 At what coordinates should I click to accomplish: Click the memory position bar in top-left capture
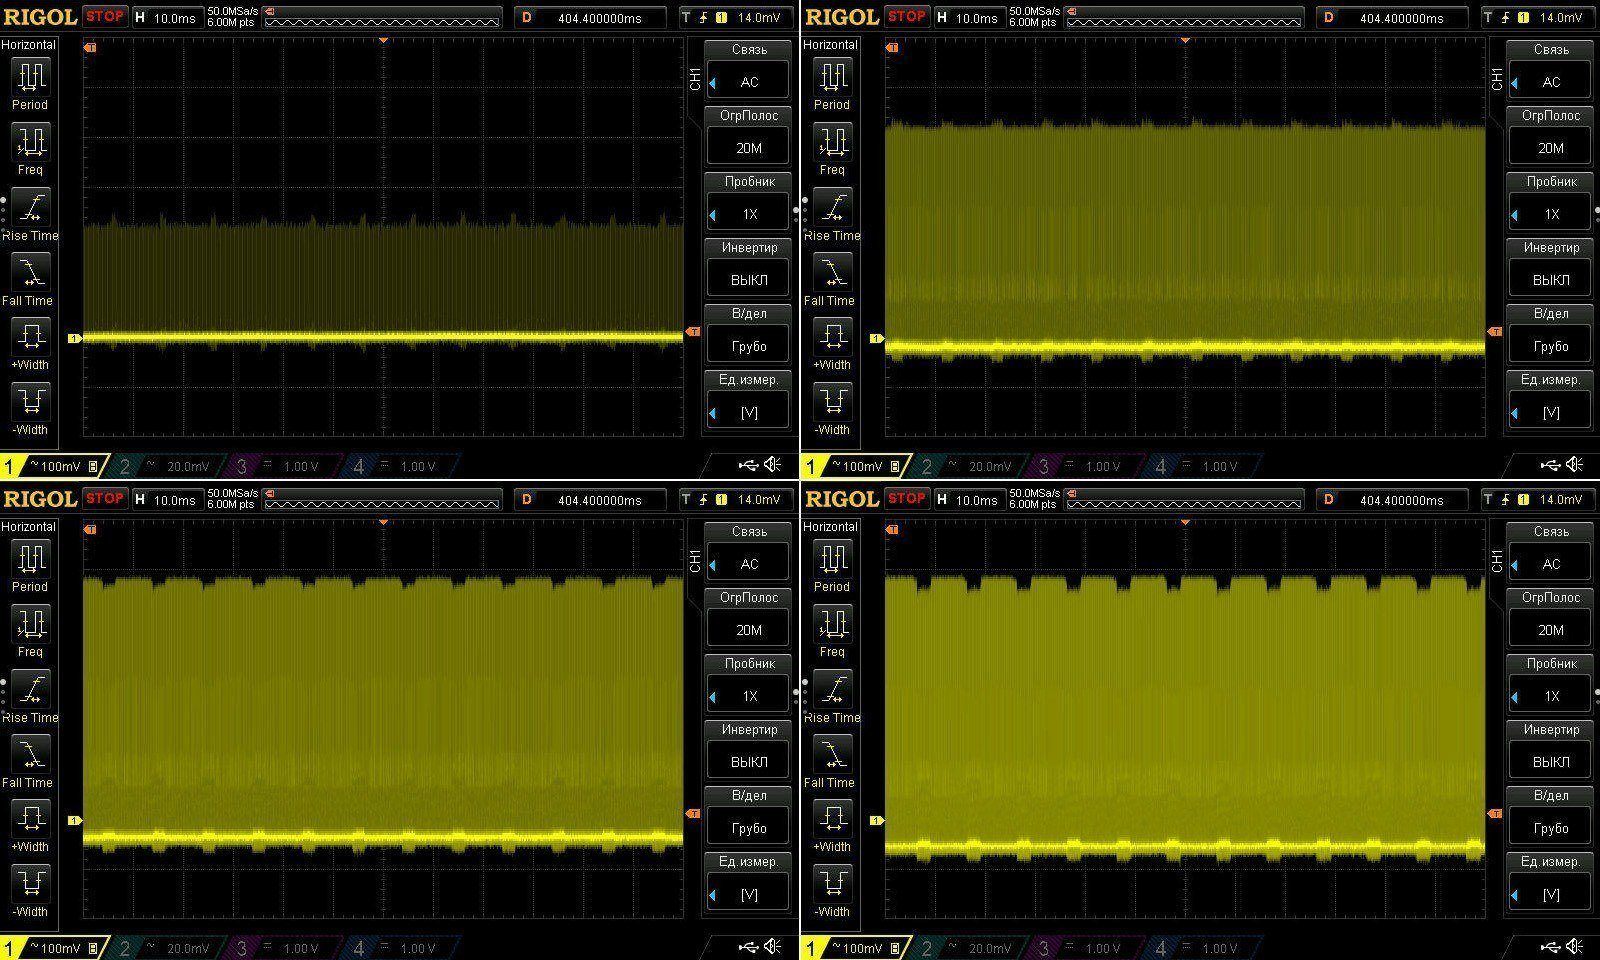tap(381, 18)
